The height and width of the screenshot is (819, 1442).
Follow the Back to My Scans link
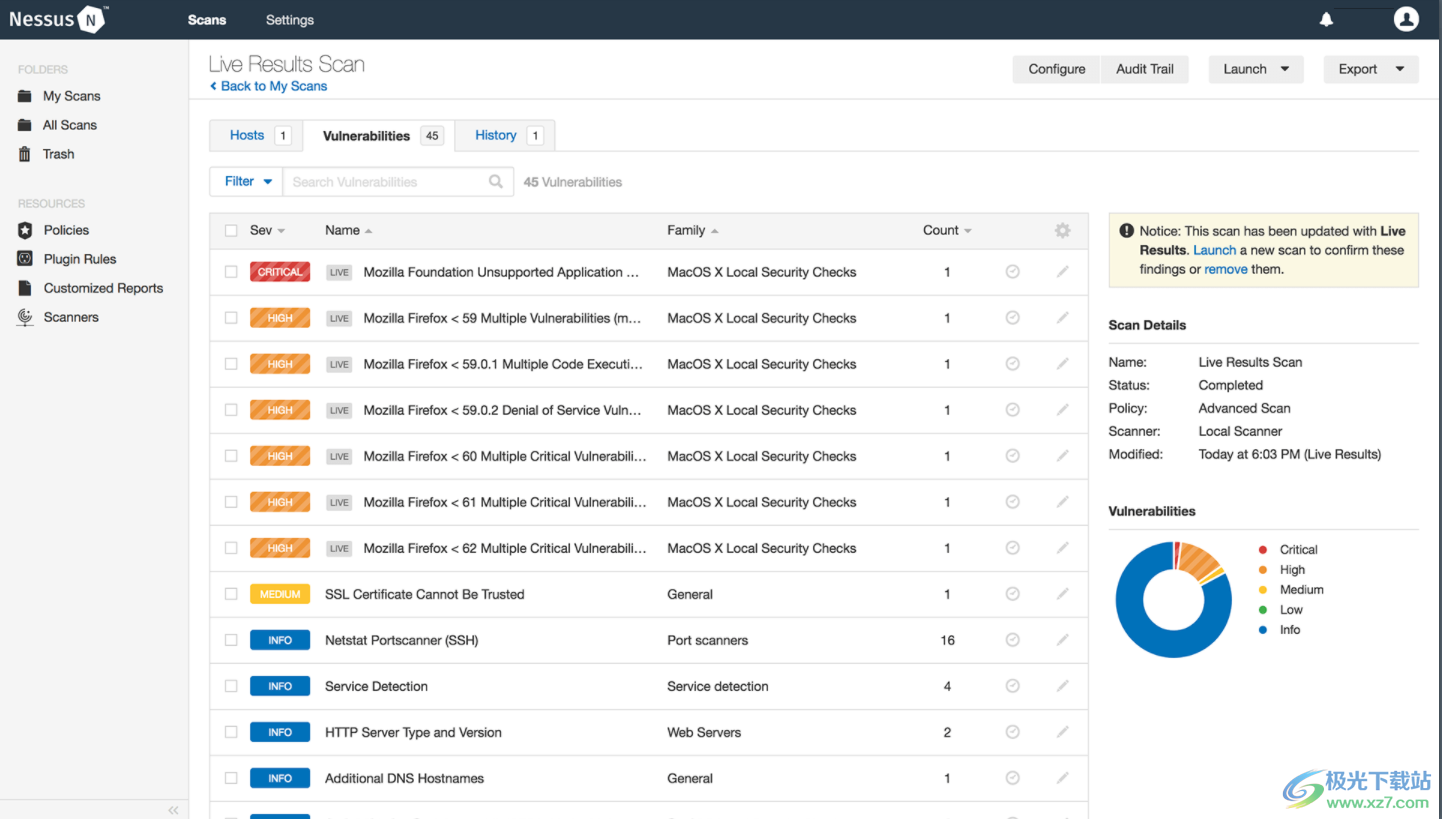pos(273,86)
